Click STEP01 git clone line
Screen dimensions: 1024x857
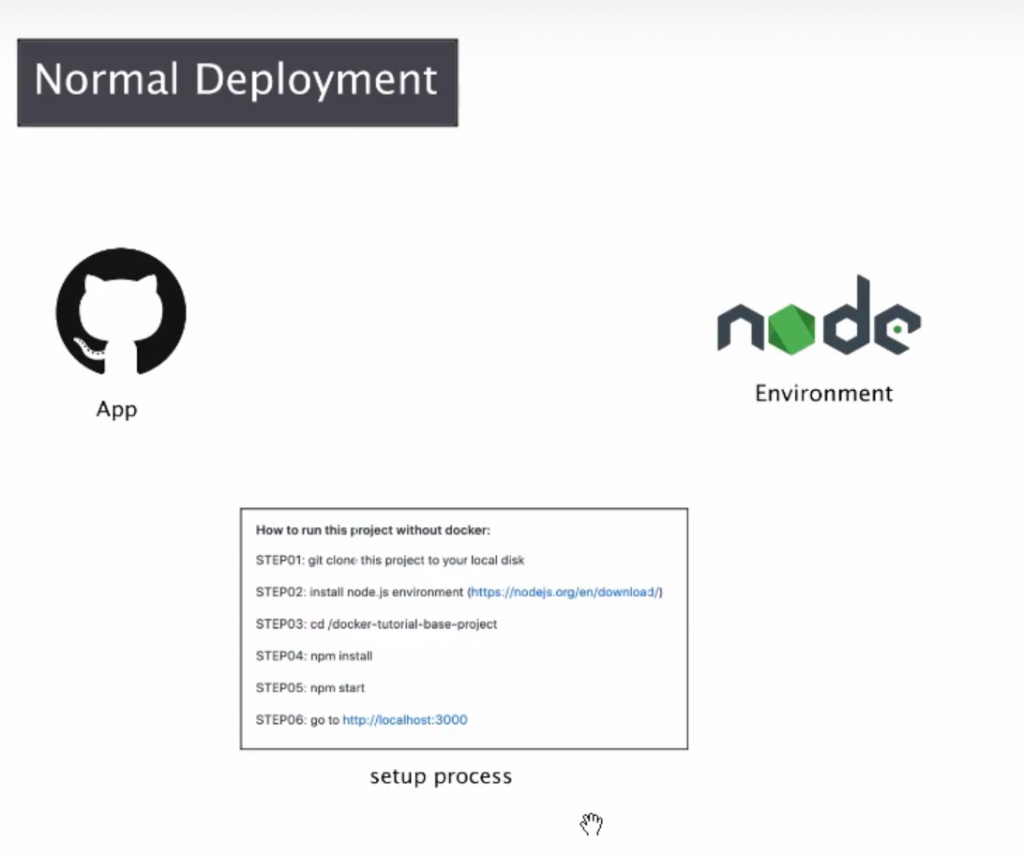pos(390,560)
